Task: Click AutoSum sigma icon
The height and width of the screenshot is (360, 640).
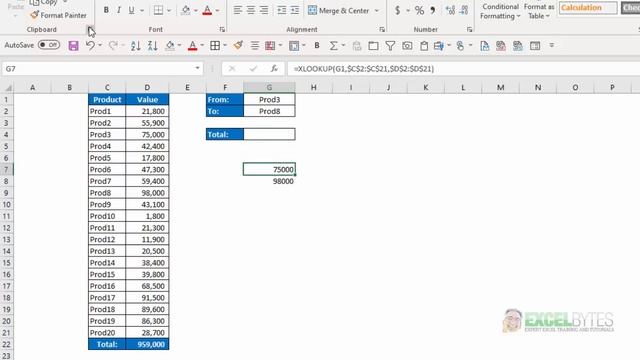Action: click(333, 46)
